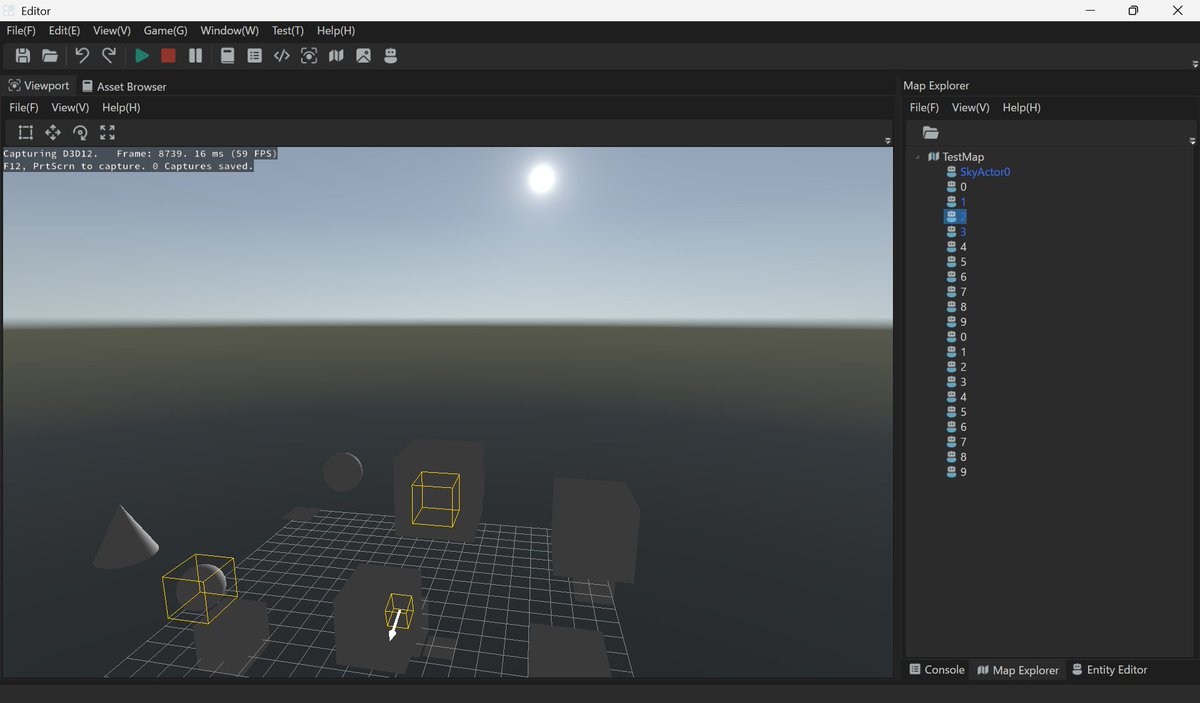The width and height of the screenshot is (1200, 703).
Task: Click the list icon in the main toolbar
Action: (255, 56)
